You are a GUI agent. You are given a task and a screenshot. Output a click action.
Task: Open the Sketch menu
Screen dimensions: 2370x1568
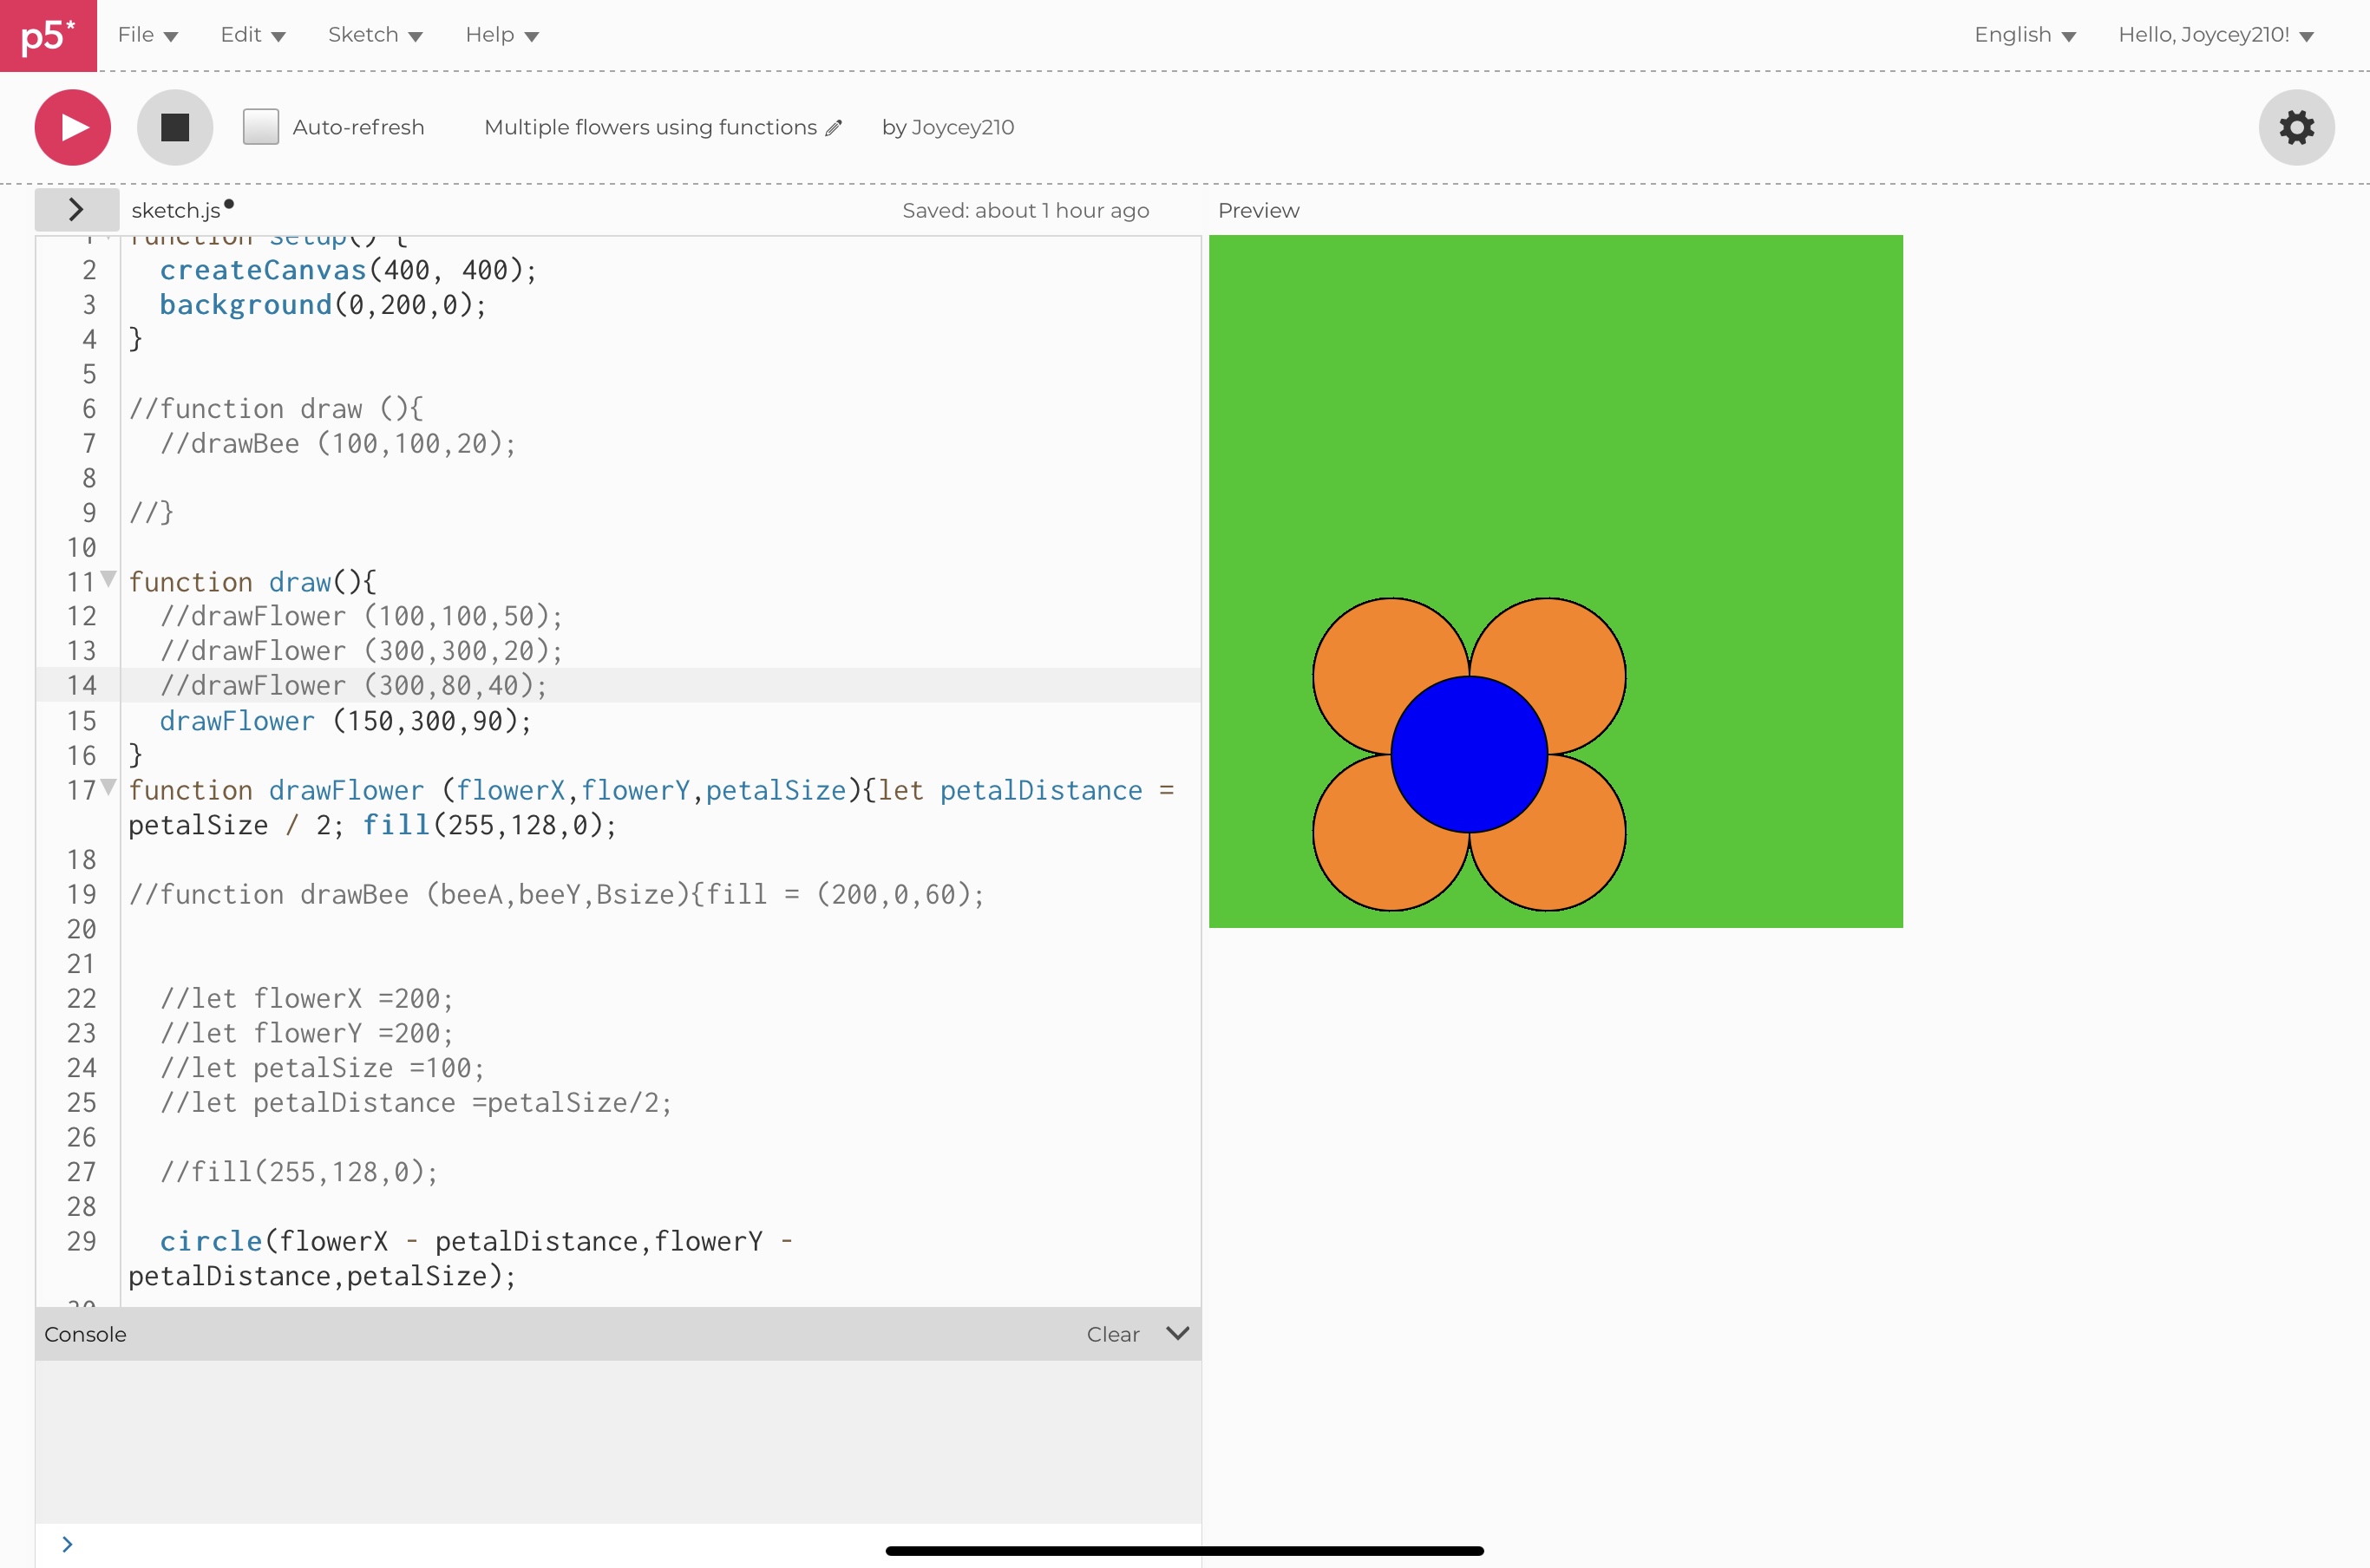tap(375, 35)
